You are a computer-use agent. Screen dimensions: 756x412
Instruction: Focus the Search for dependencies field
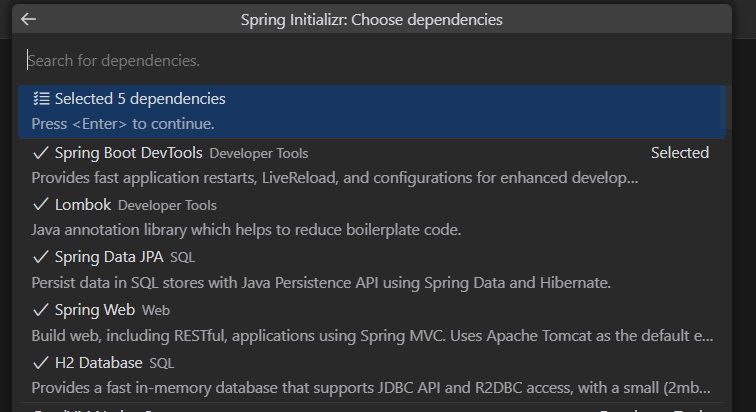370,61
